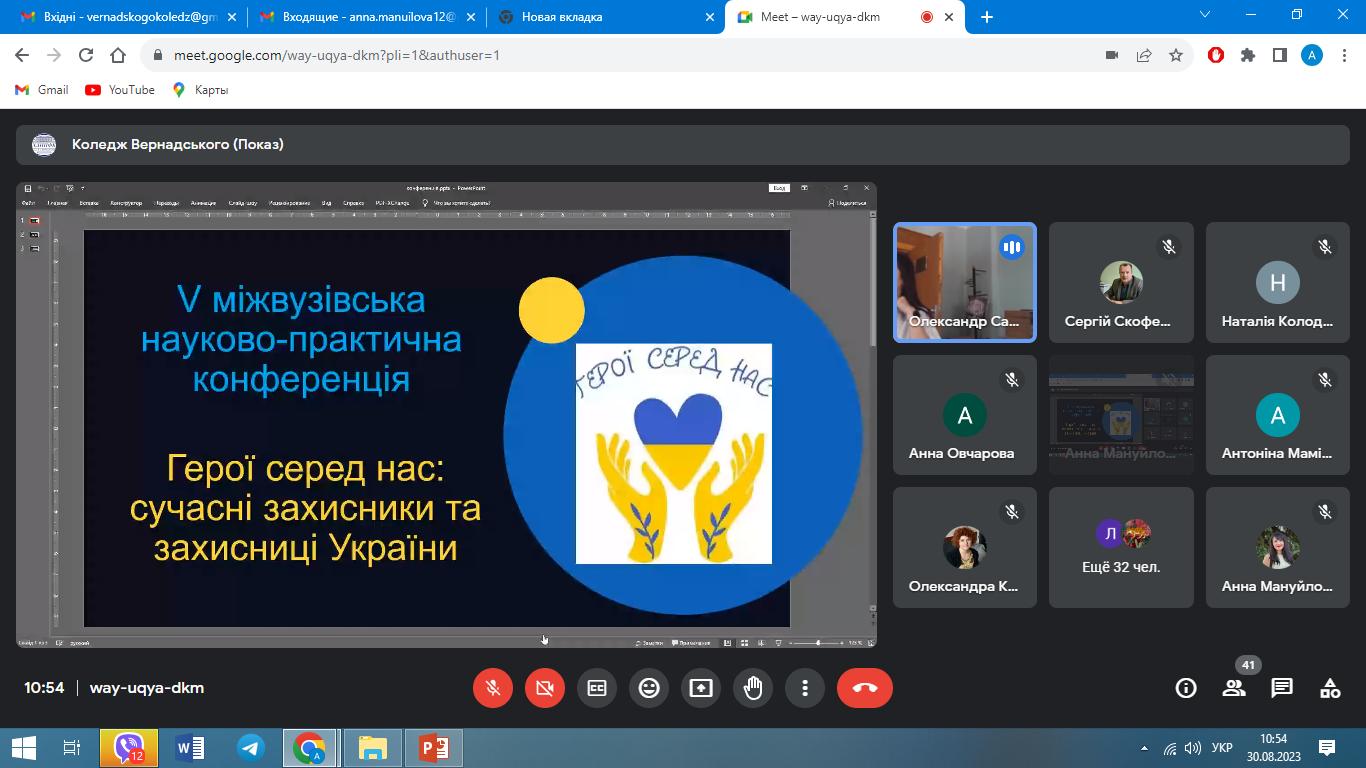Open volume control in system tray
Image resolution: width=1366 pixels, height=768 pixels.
point(1193,748)
